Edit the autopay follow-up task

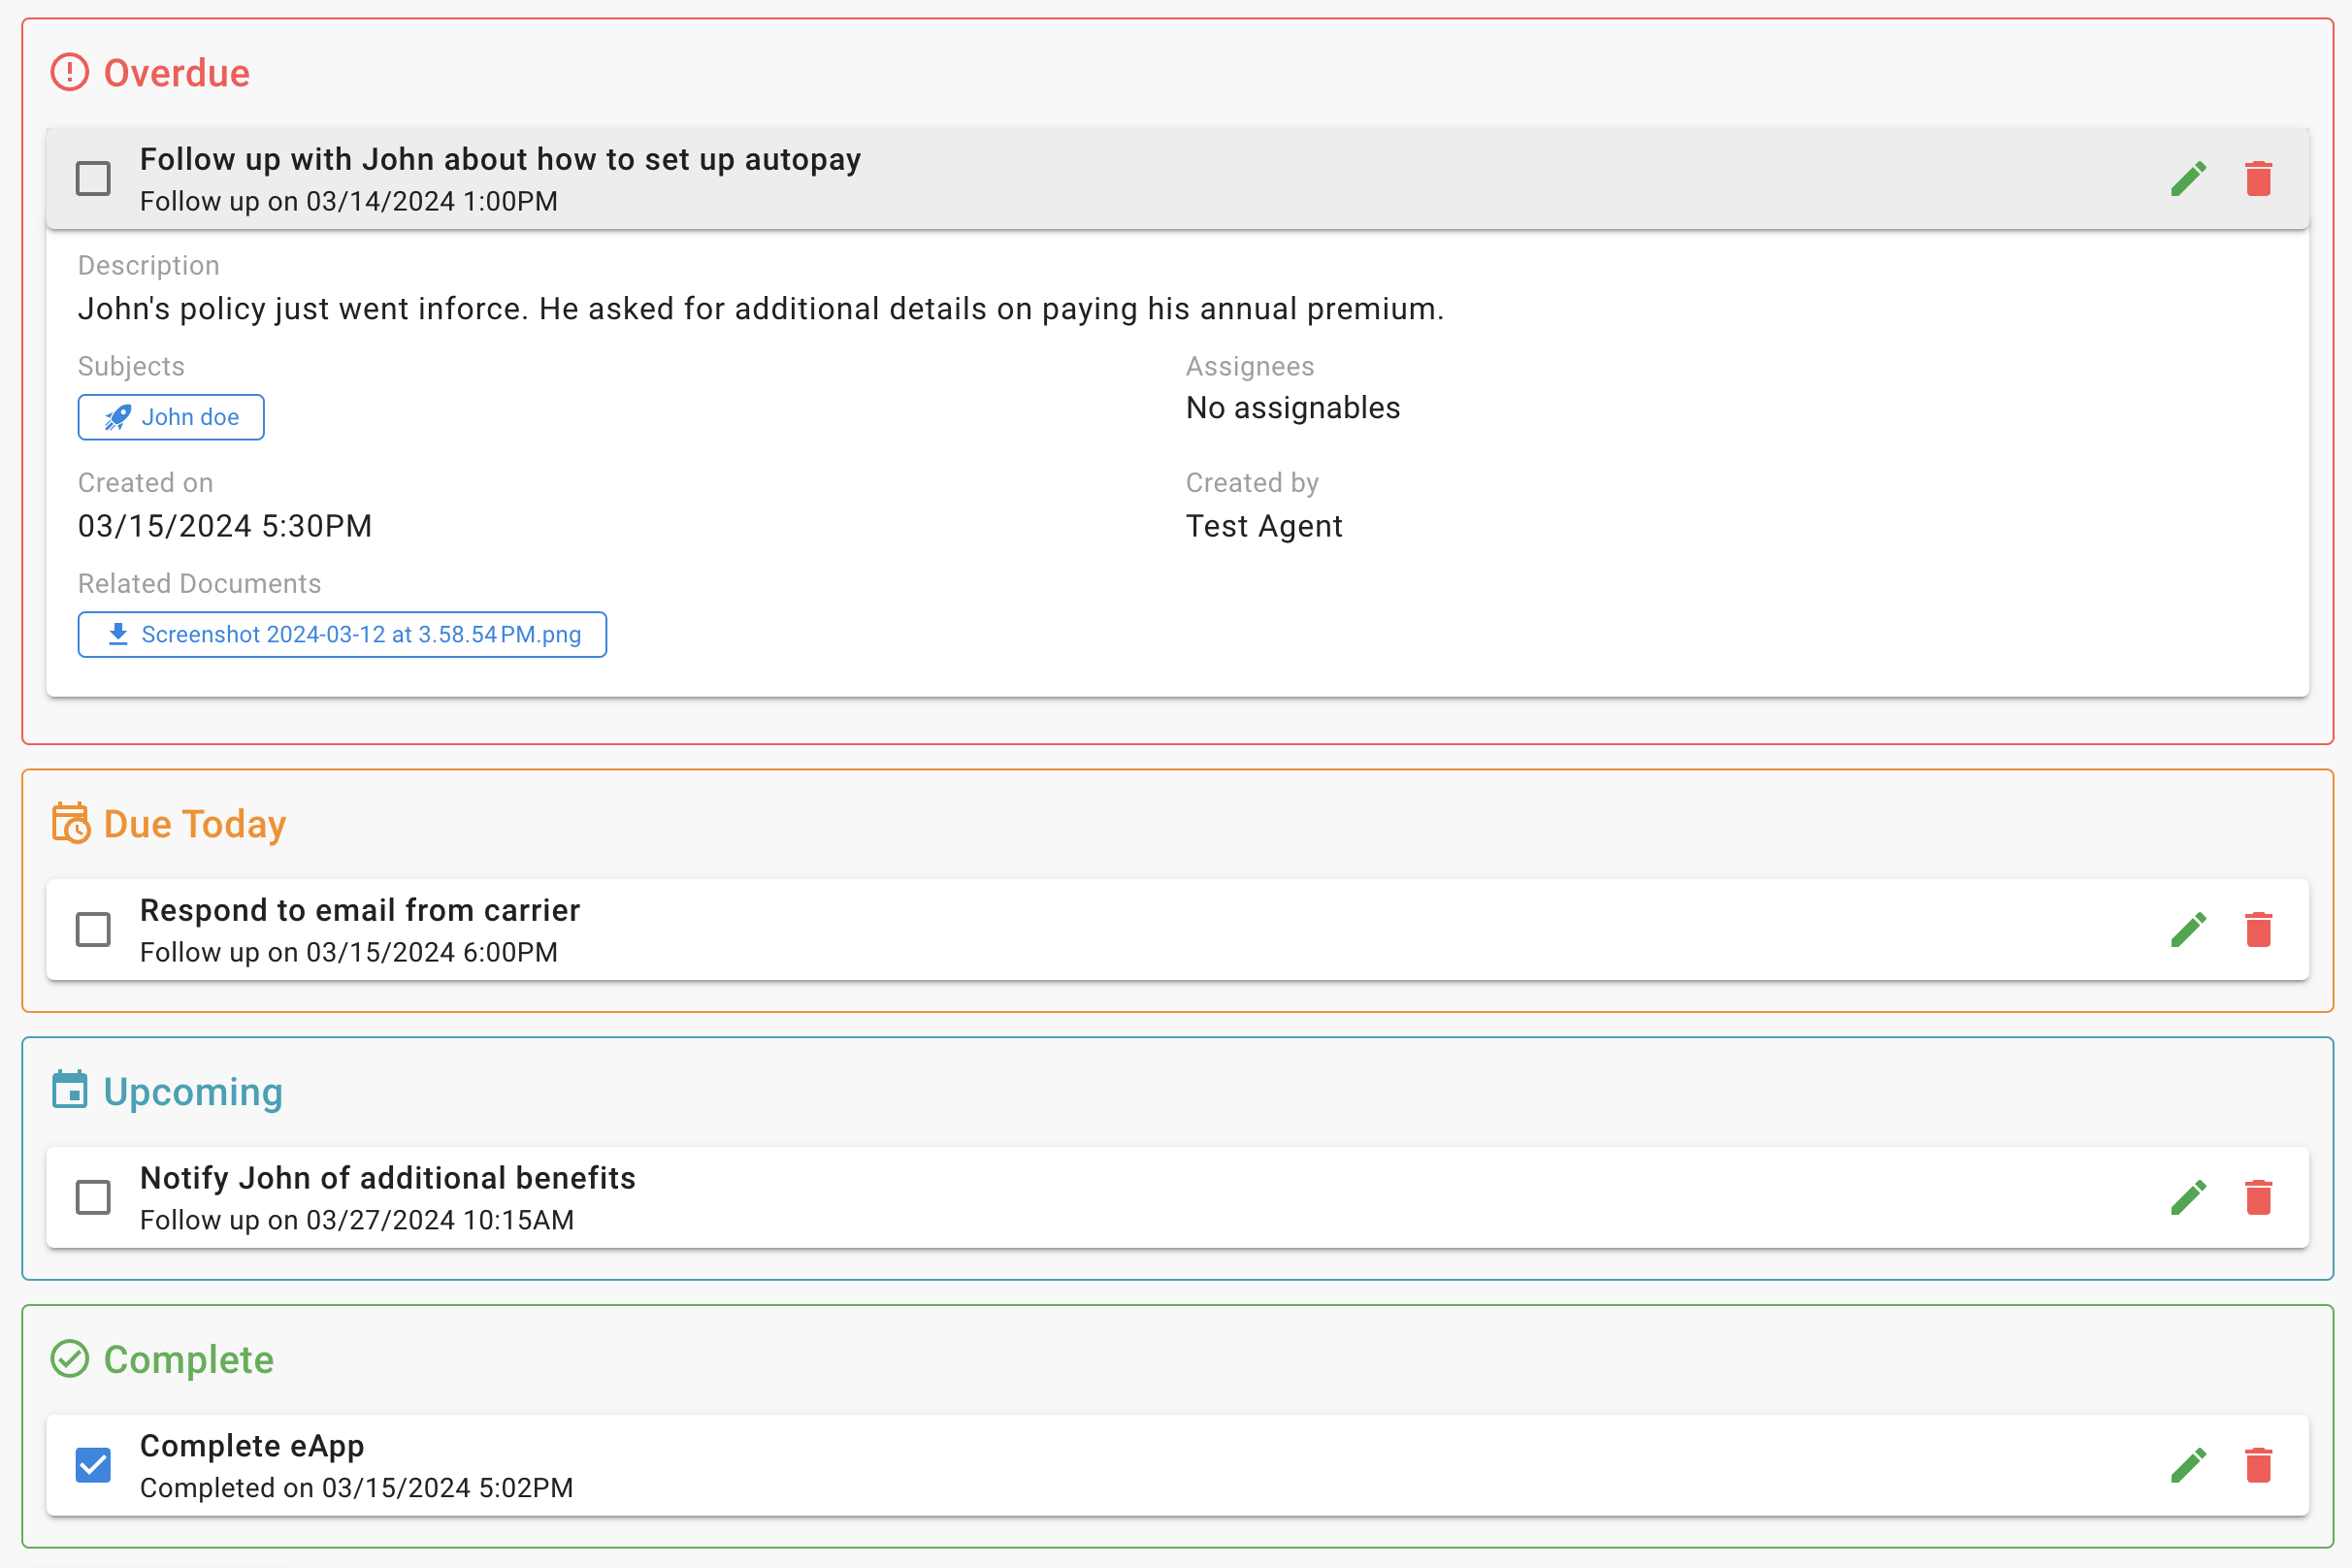(2188, 179)
